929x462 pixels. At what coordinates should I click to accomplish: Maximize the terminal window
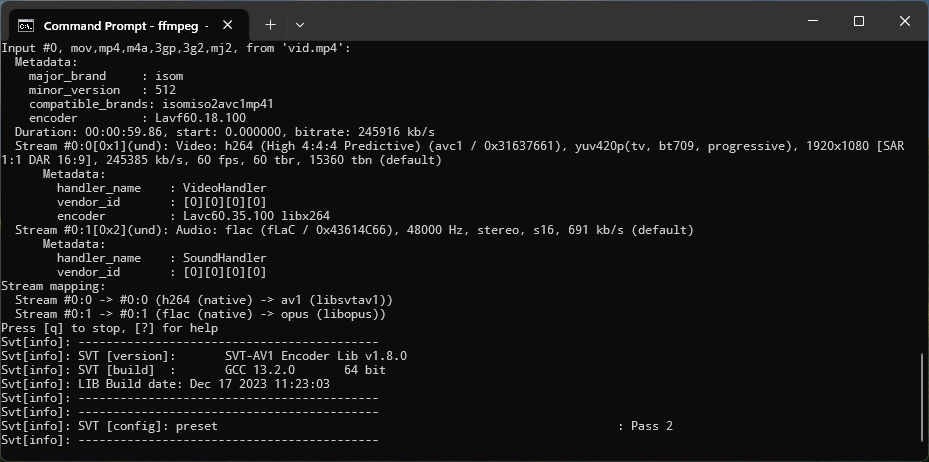858,21
